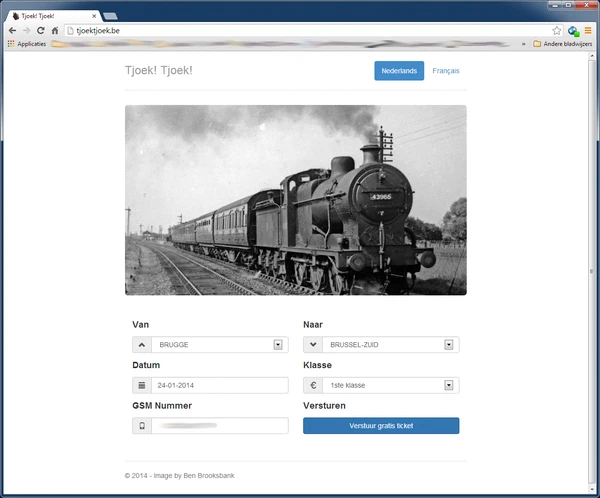600x498 pixels.
Task: Click the Versturen label
Action: [x=324, y=406]
